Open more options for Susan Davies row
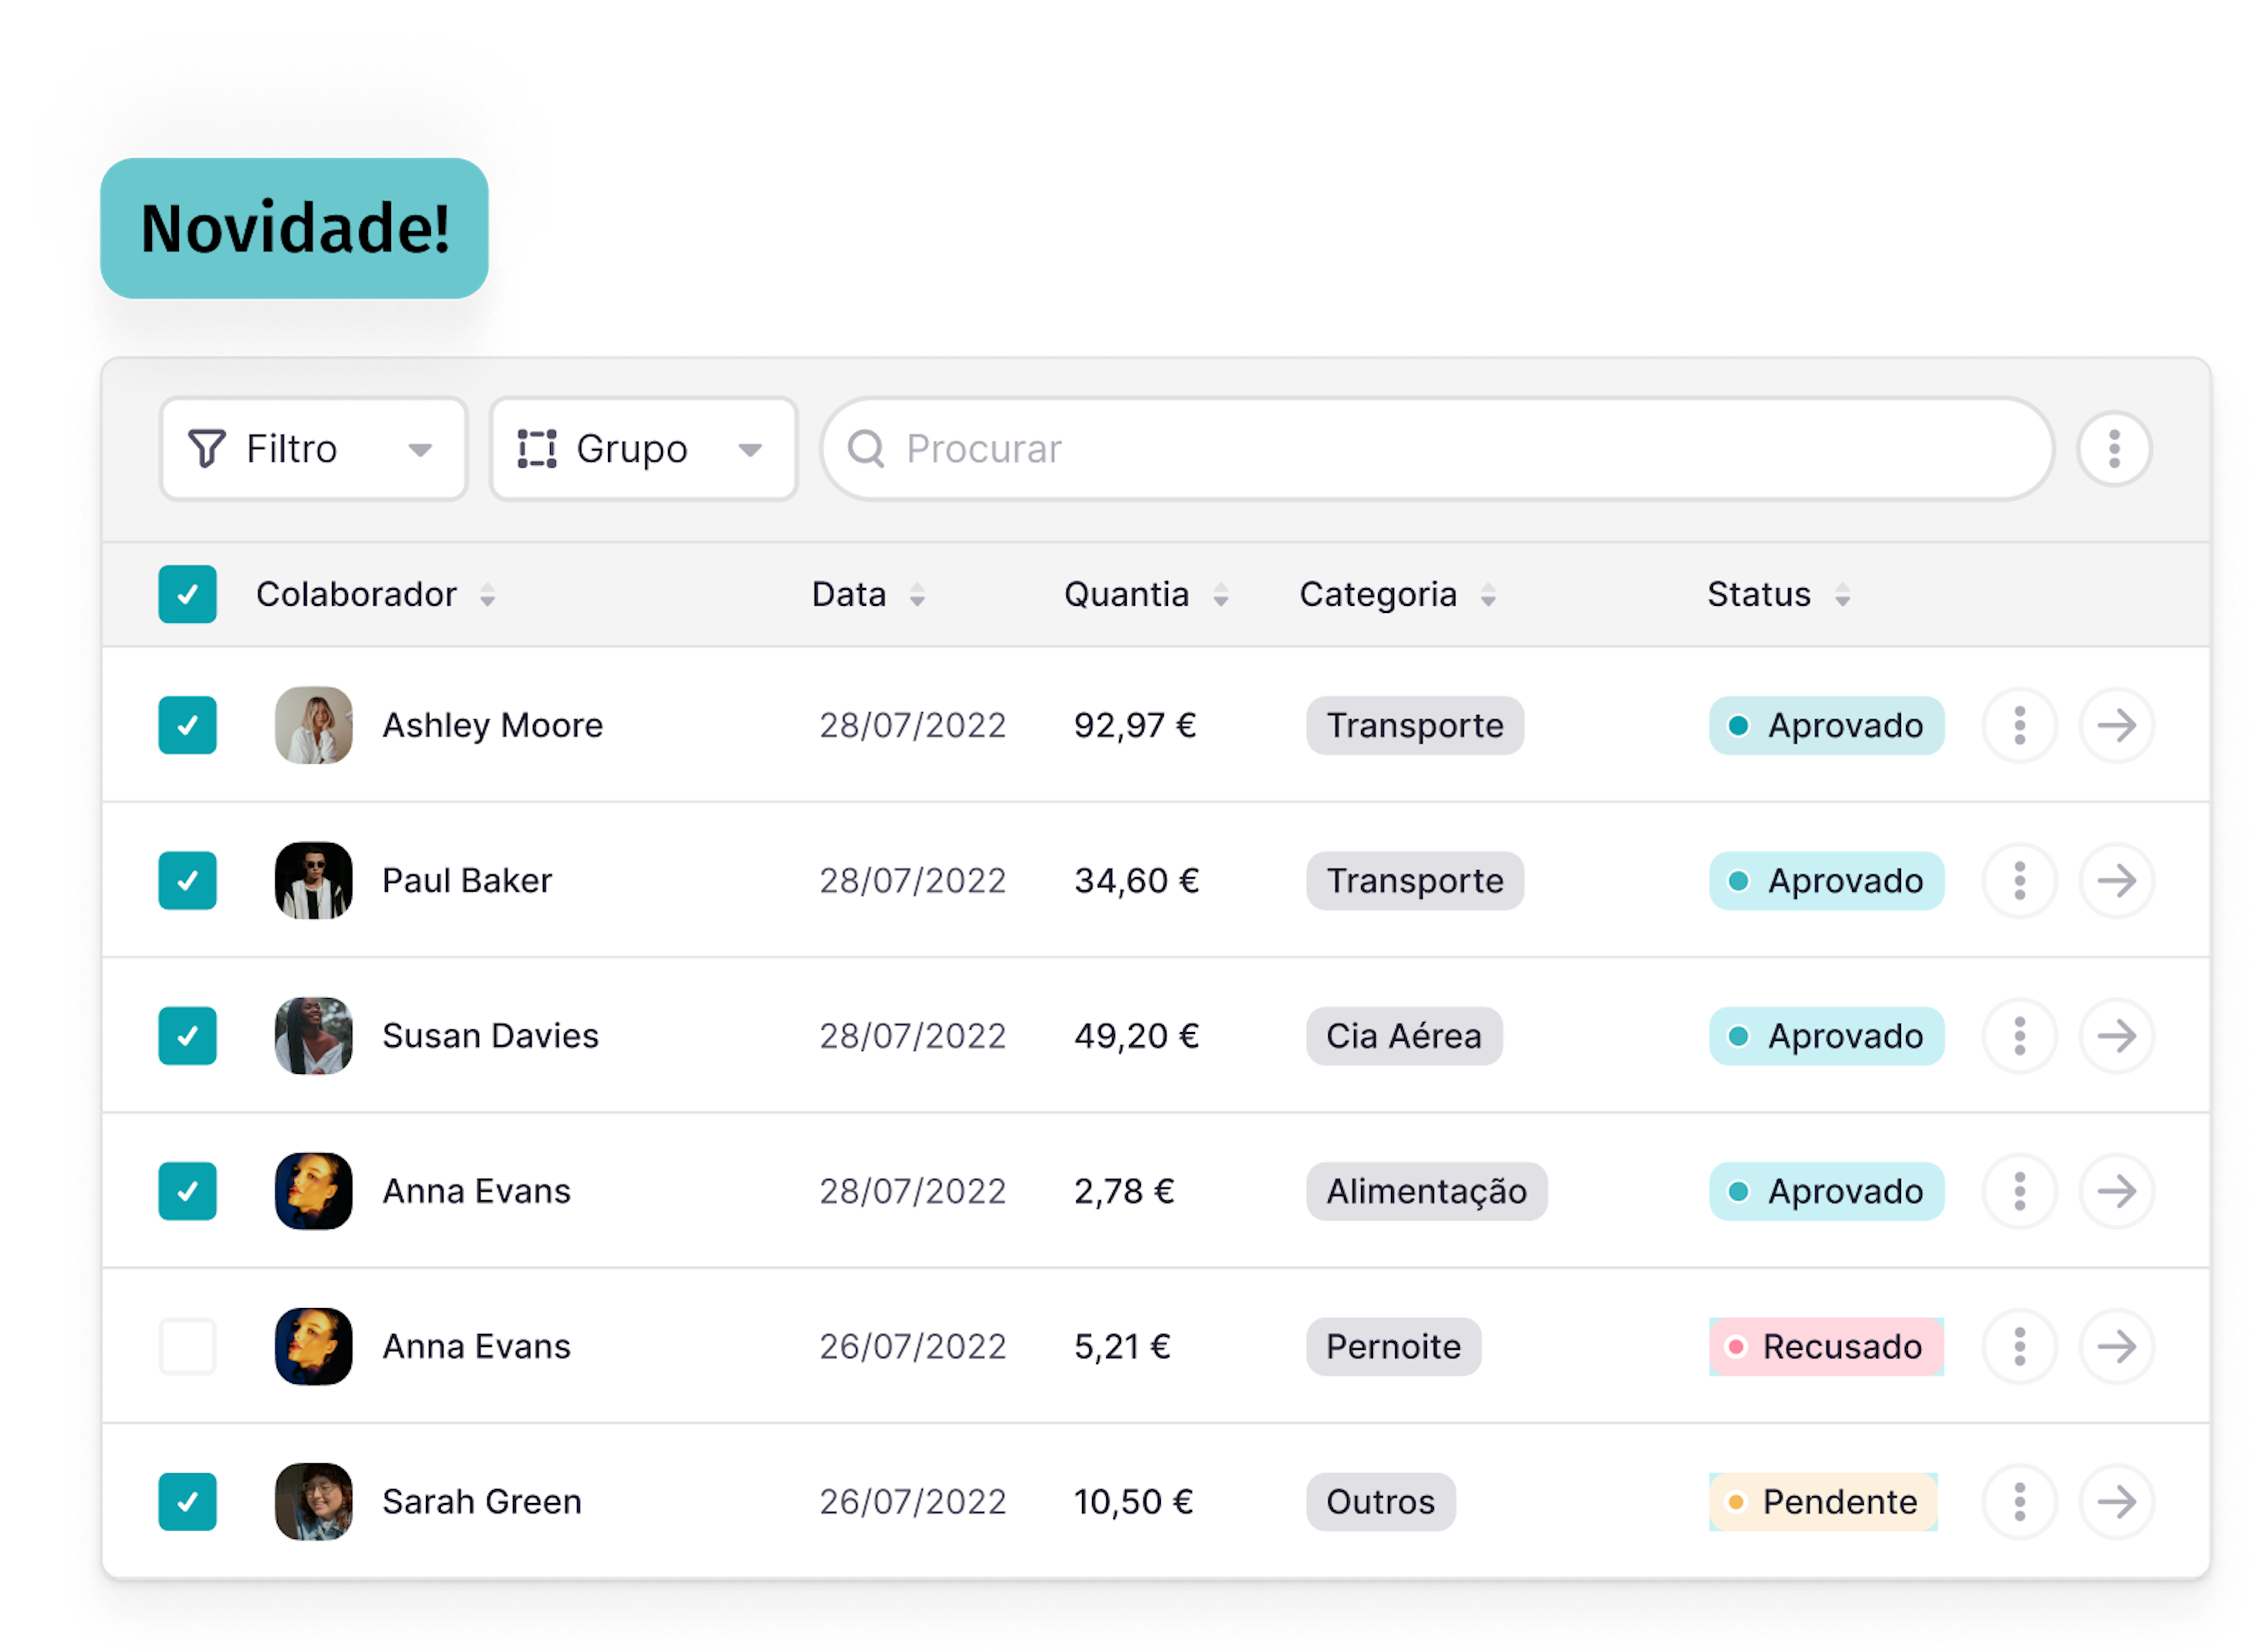Image resolution: width=2250 pixels, height=1652 pixels. 2019,1035
